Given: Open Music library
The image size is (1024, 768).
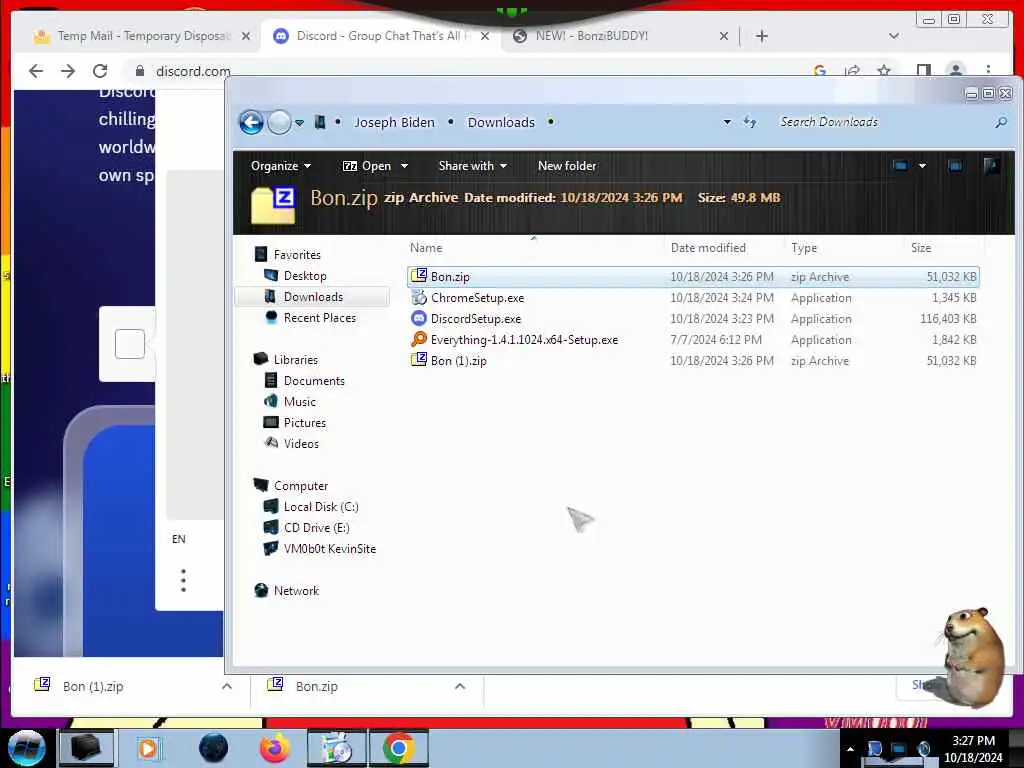Looking at the screenshot, I should coord(299,402).
